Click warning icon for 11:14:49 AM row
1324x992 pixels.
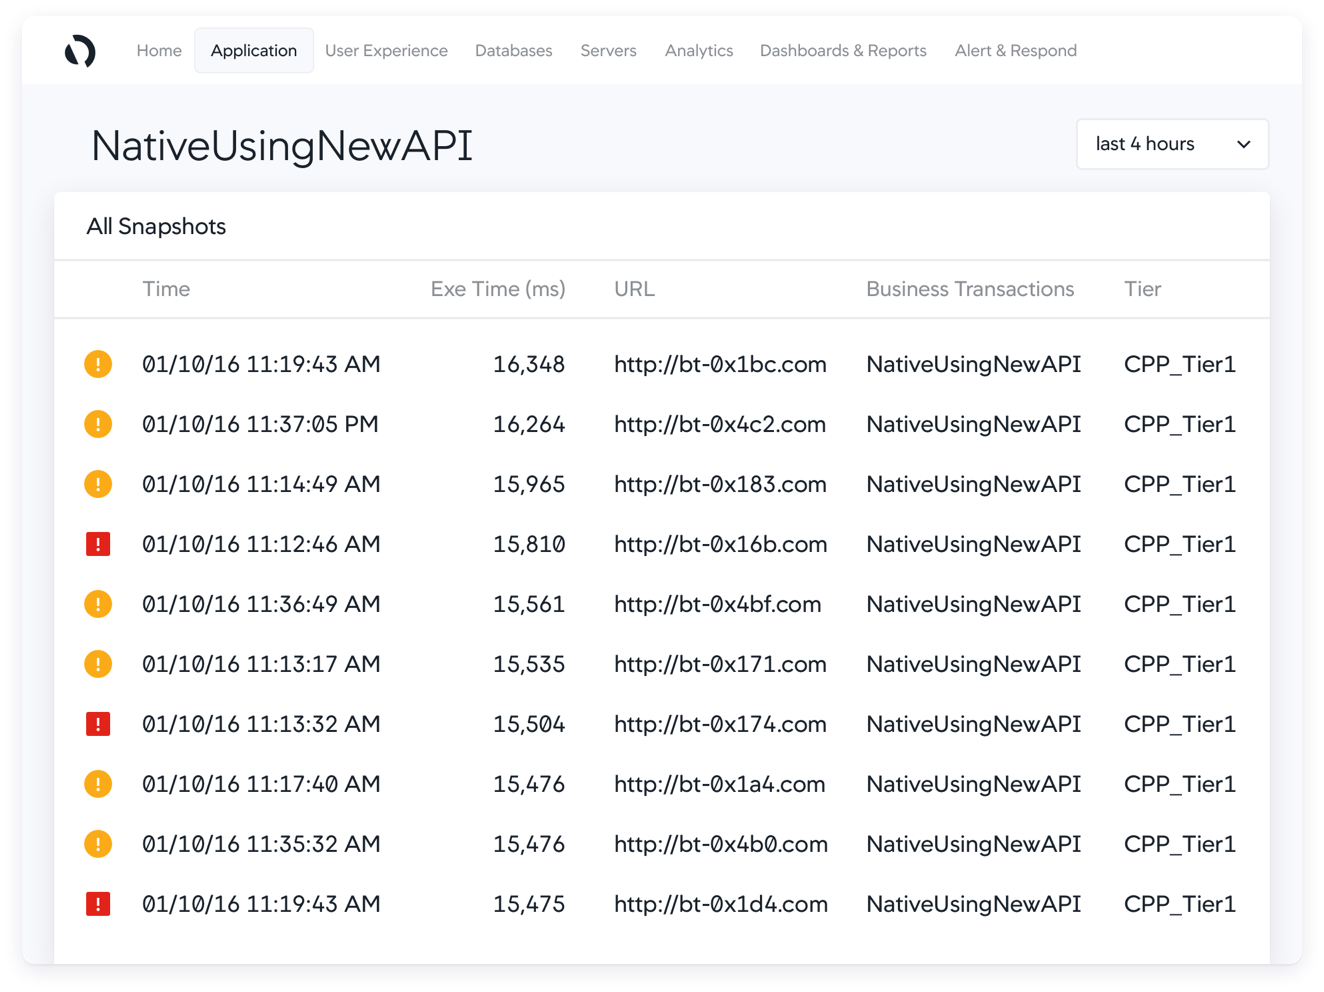pyautogui.click(x=98, y=484)
